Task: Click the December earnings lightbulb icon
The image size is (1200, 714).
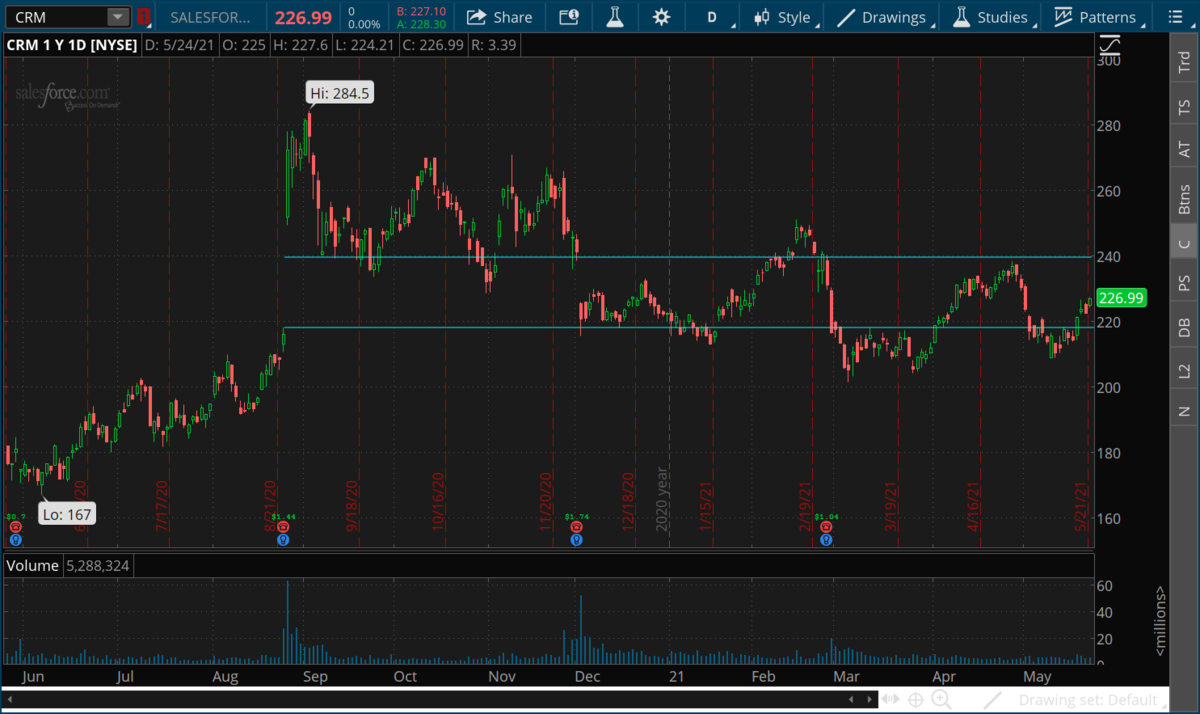Action: [x=576, y=540]
